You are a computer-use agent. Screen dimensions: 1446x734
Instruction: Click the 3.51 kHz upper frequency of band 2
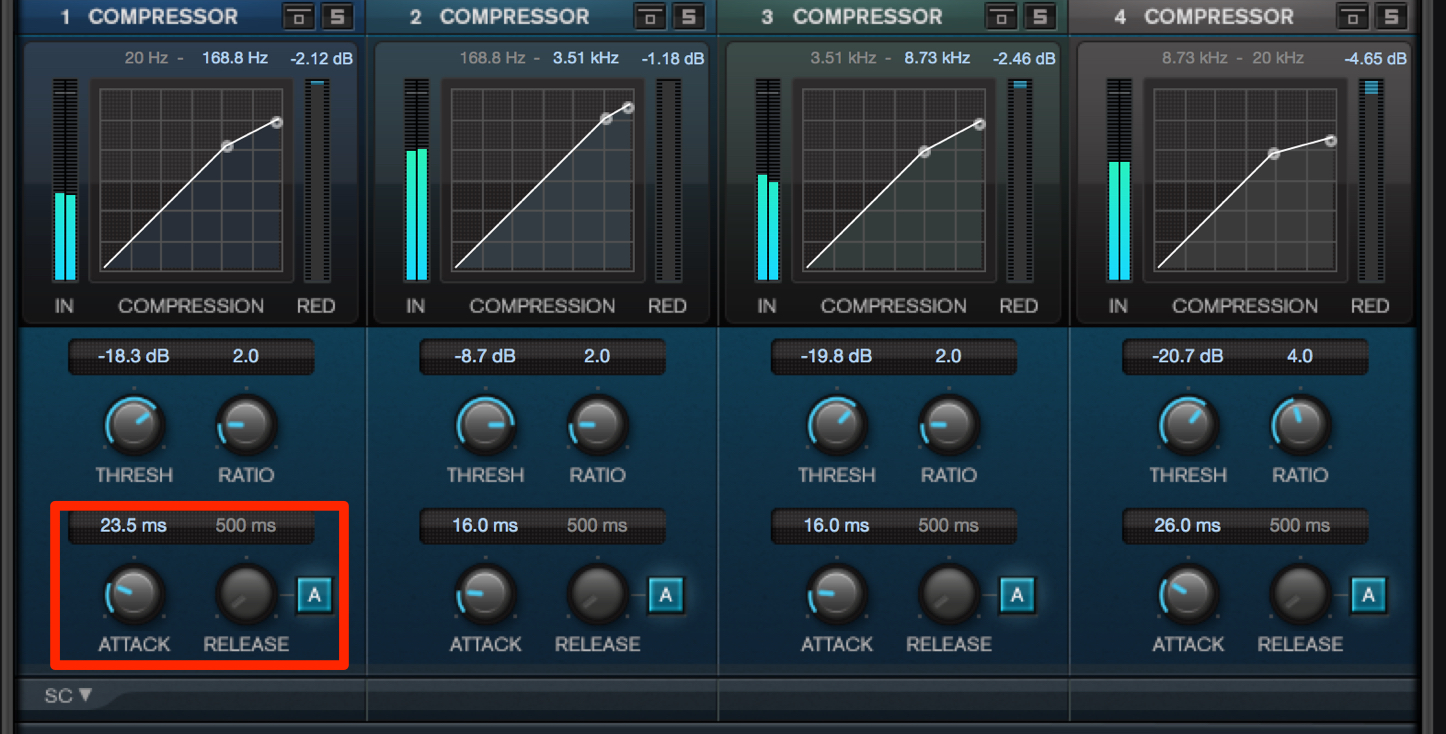[x=586, y=58]
